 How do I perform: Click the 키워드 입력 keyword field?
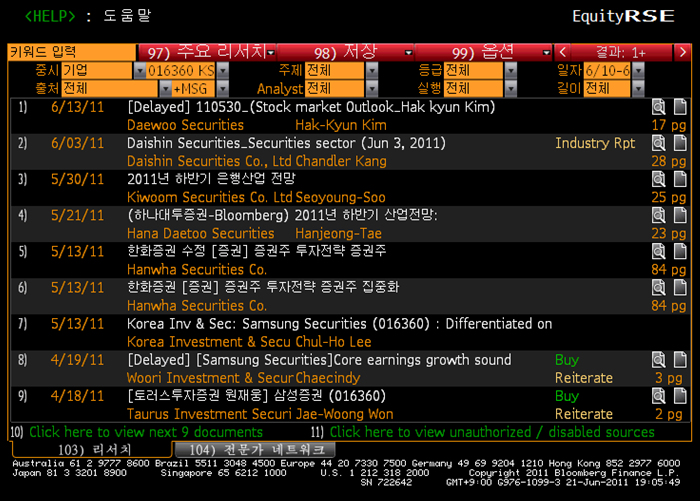(72, 53)
